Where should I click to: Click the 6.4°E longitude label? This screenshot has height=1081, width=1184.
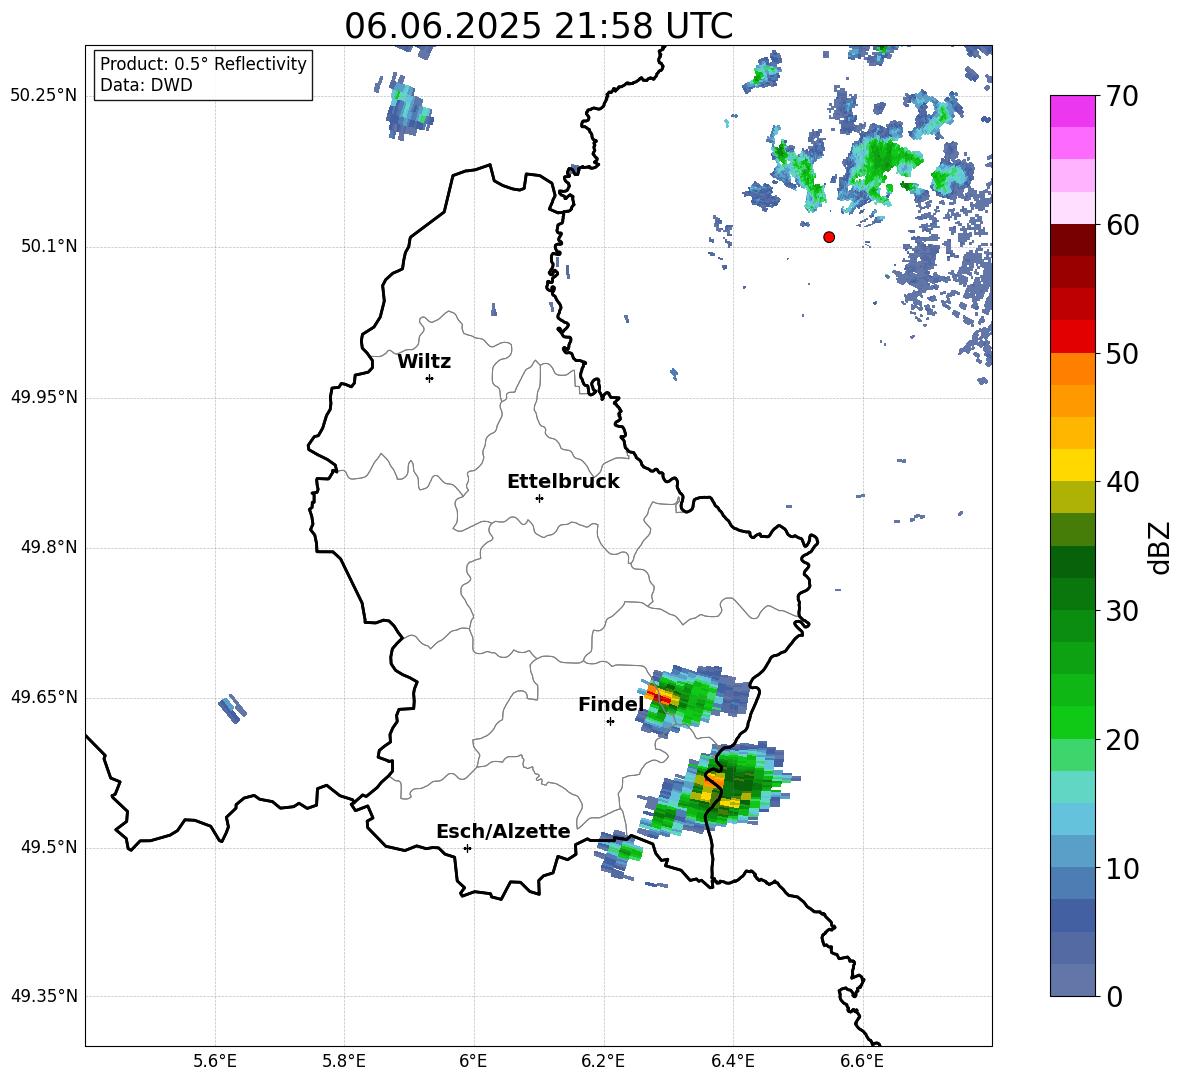point(732,1061)
